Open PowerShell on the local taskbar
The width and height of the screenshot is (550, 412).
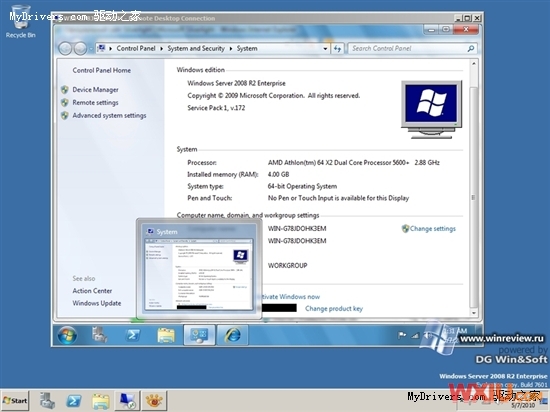coord(74,400)
